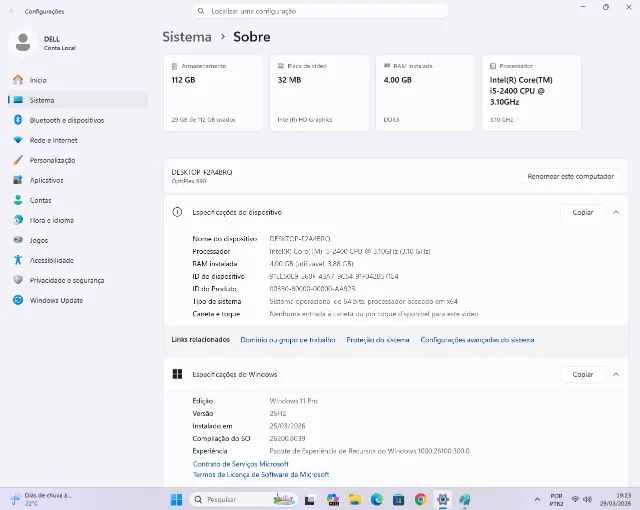The image size is (640, 510).
Task: Click the Settings gear on the taskbar
Action: click(443, 499)
